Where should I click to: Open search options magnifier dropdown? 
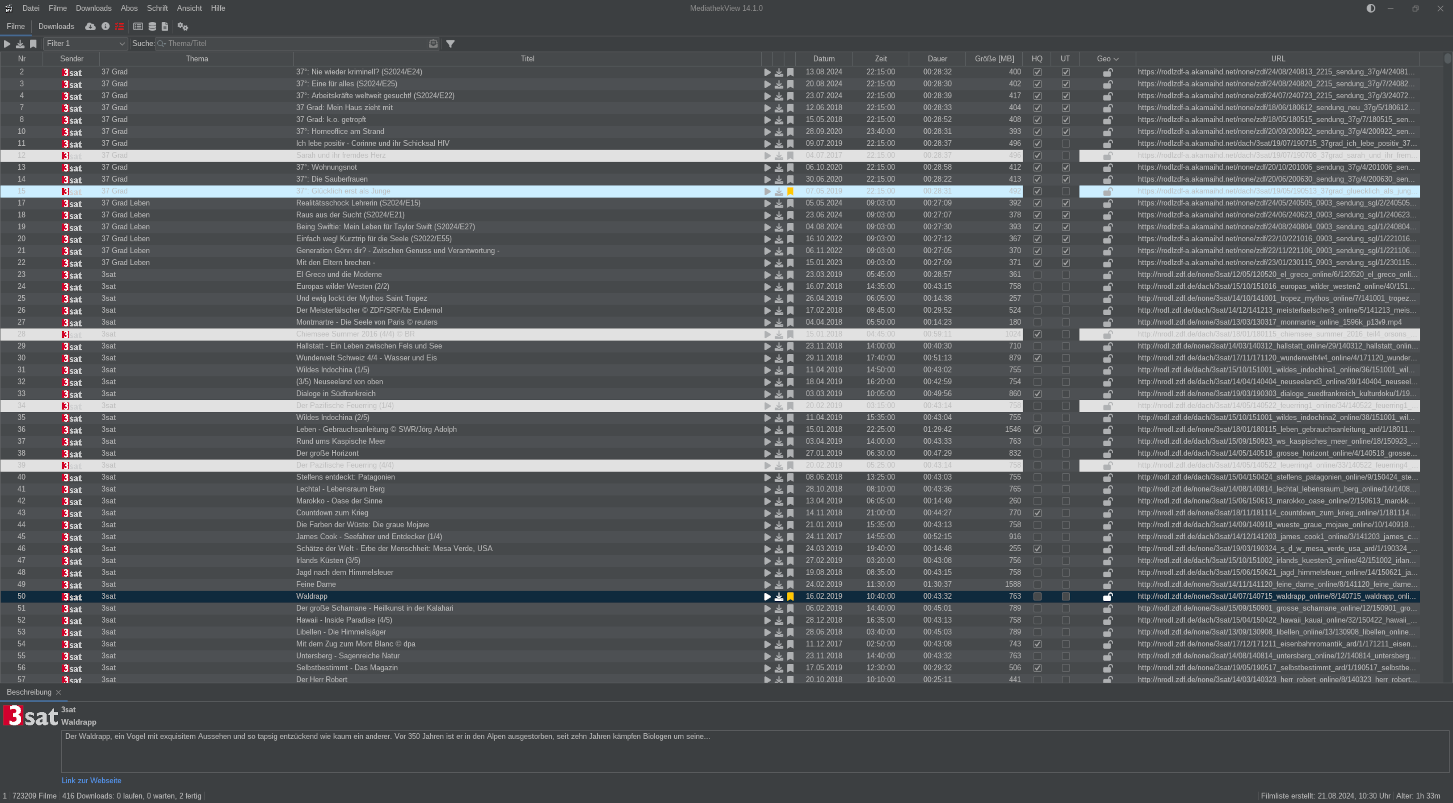(x=160, y=44)
